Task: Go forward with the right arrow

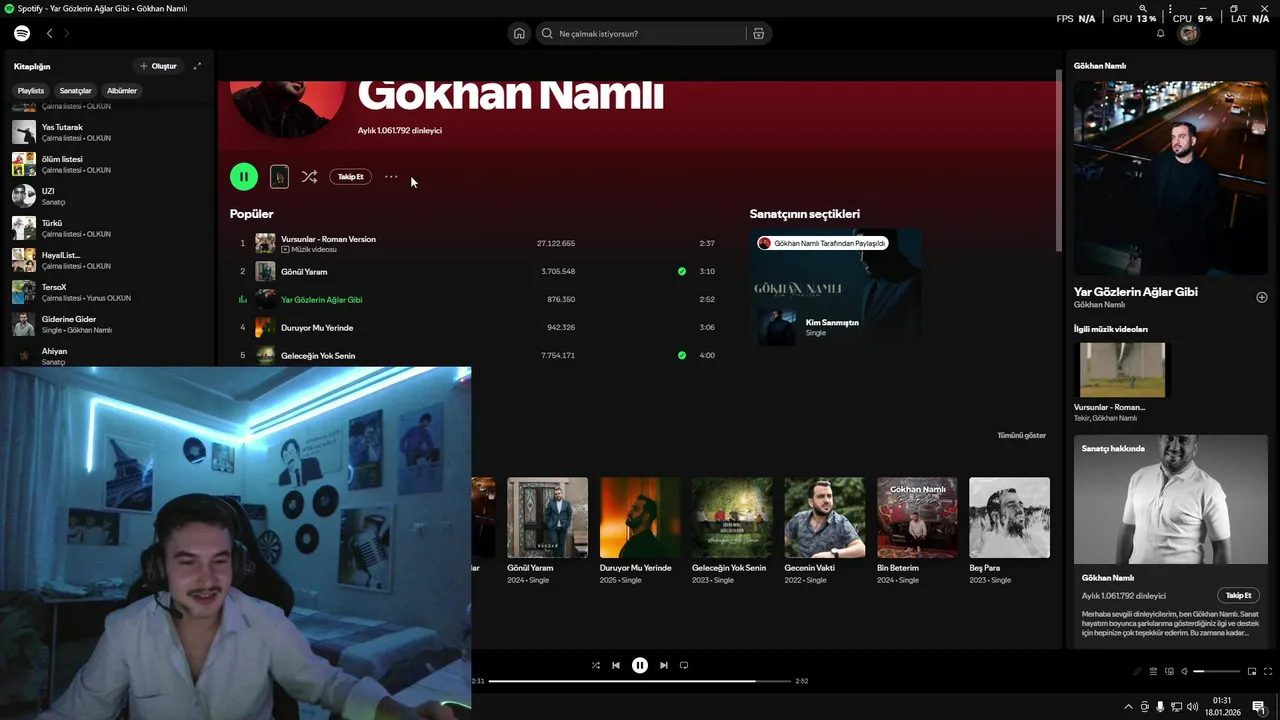Action: 67,33
